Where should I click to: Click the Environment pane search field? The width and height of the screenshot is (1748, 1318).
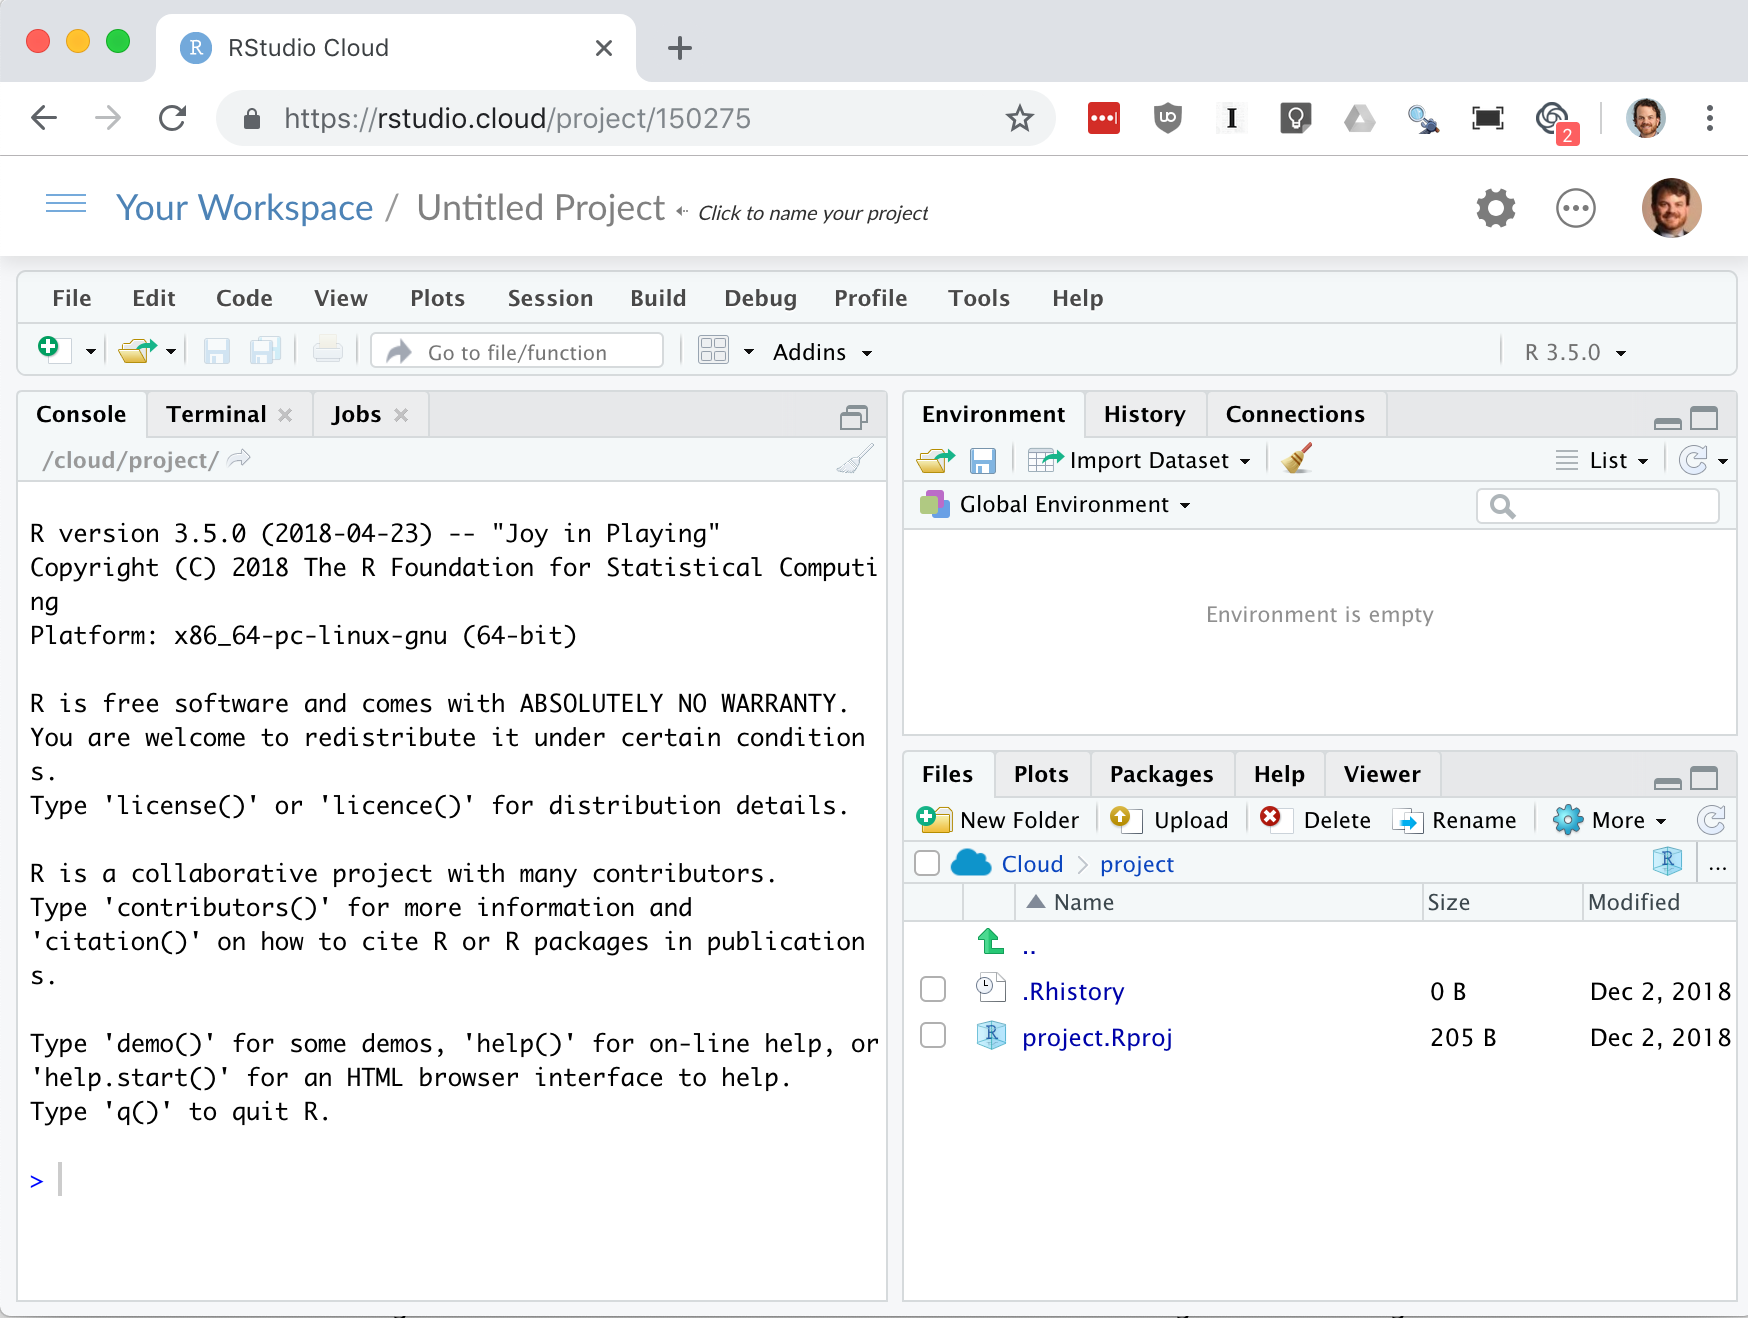pyautogui.click(x=1596, y=505)
